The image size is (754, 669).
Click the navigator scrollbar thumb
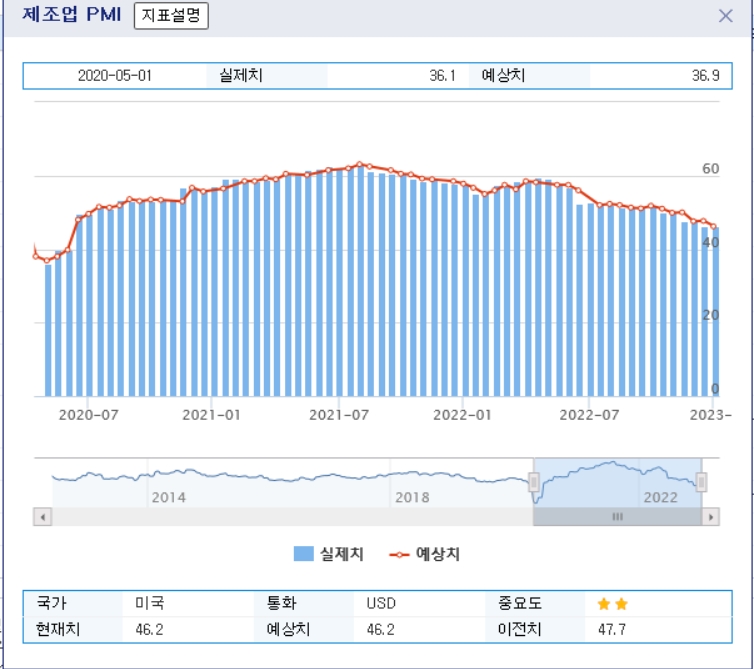pyautogui.click(x=617, y=517)
